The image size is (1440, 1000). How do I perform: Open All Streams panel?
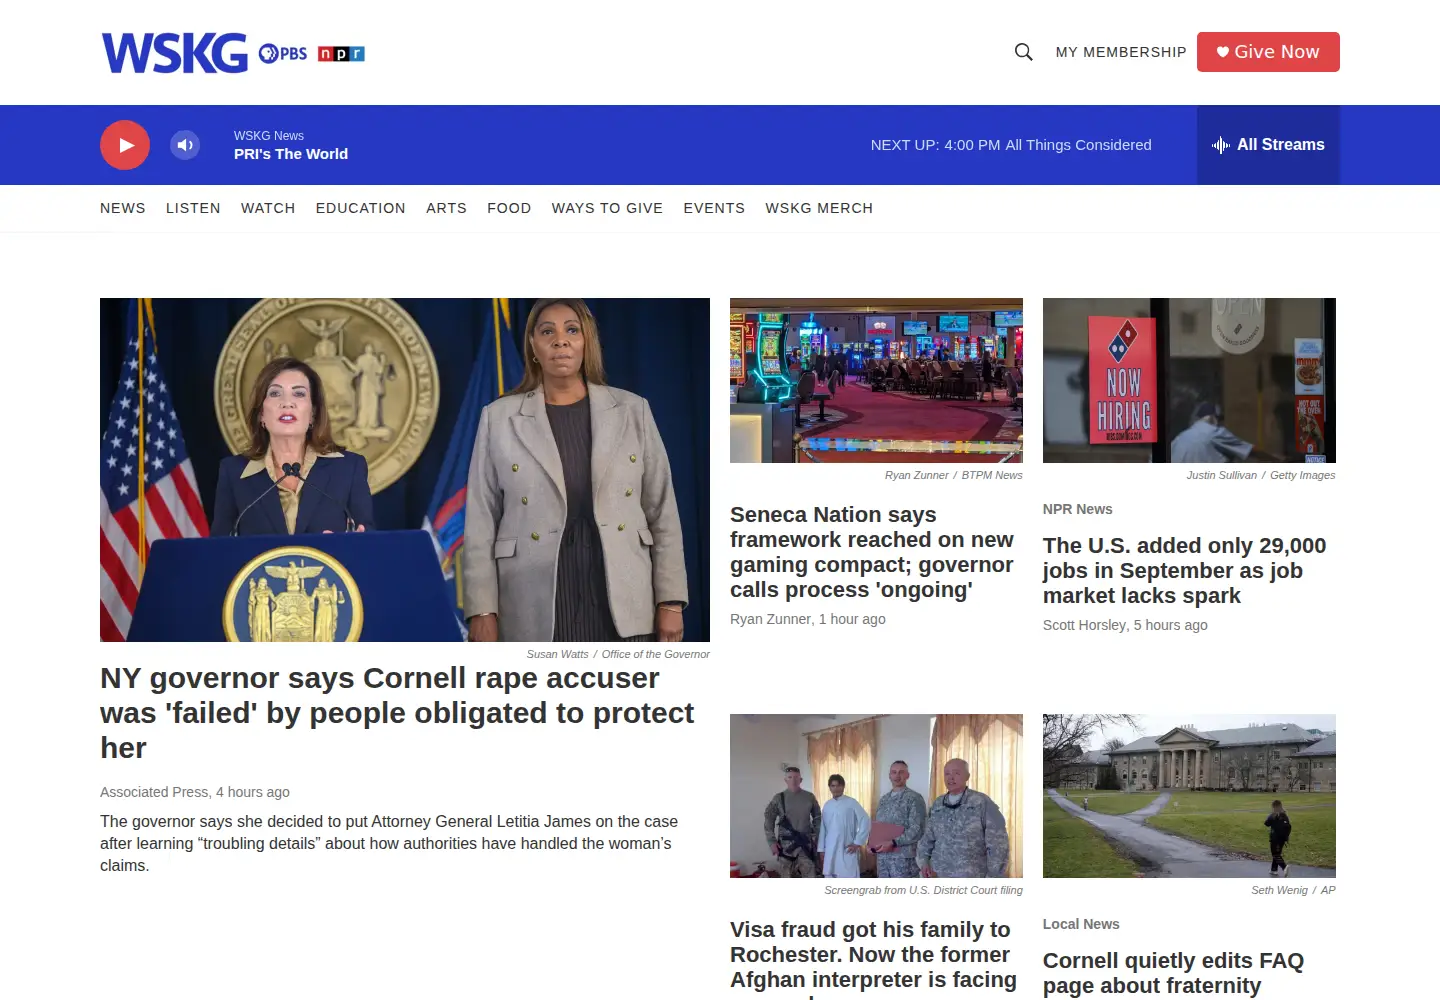pyautogui.click(x=1268, y=145)
